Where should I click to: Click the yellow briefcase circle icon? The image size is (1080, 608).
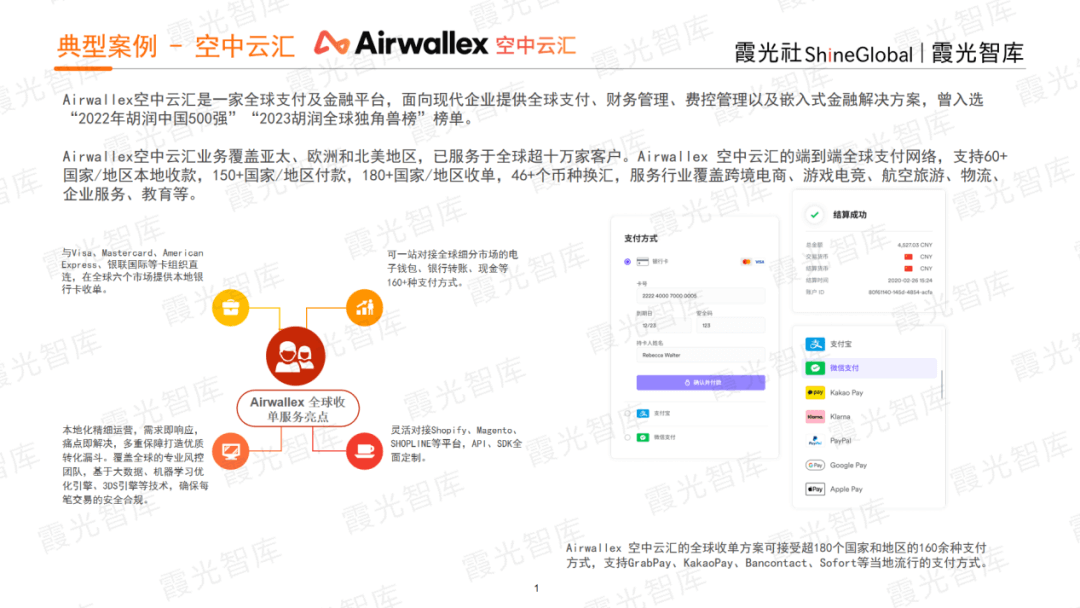(x=231, y=308)
